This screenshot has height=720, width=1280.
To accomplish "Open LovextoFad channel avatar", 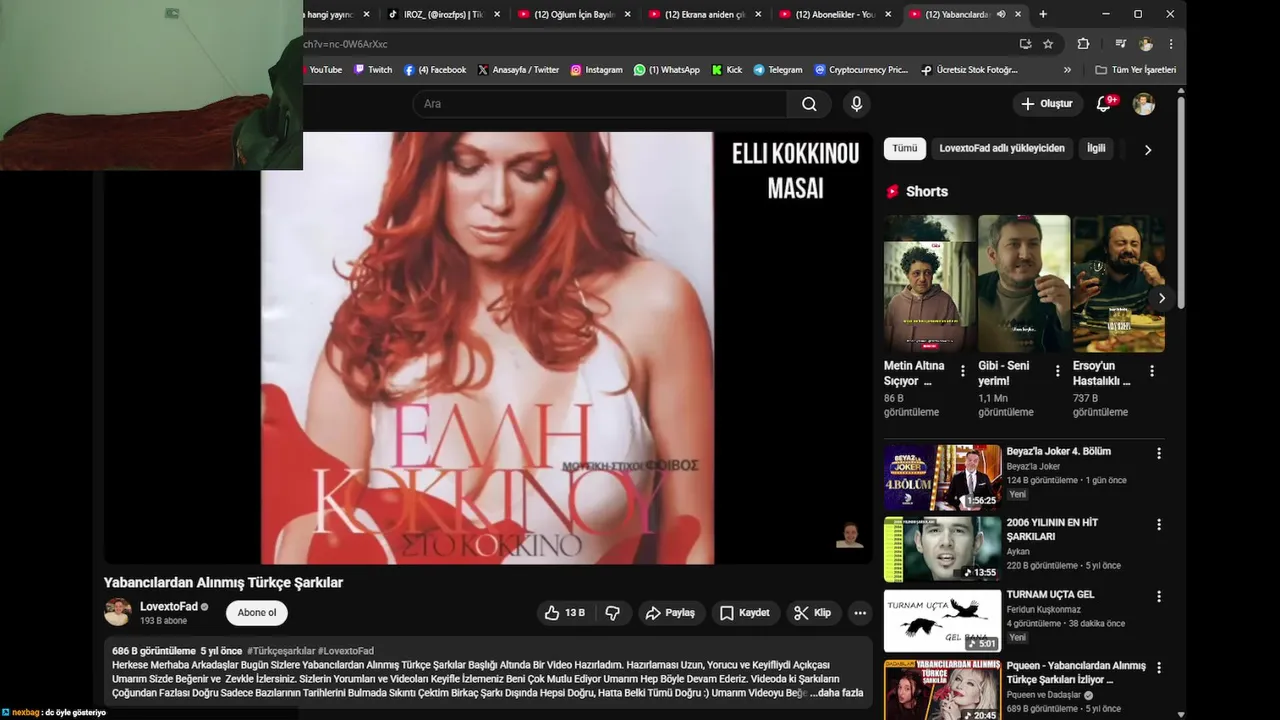I will click(118, 612).
